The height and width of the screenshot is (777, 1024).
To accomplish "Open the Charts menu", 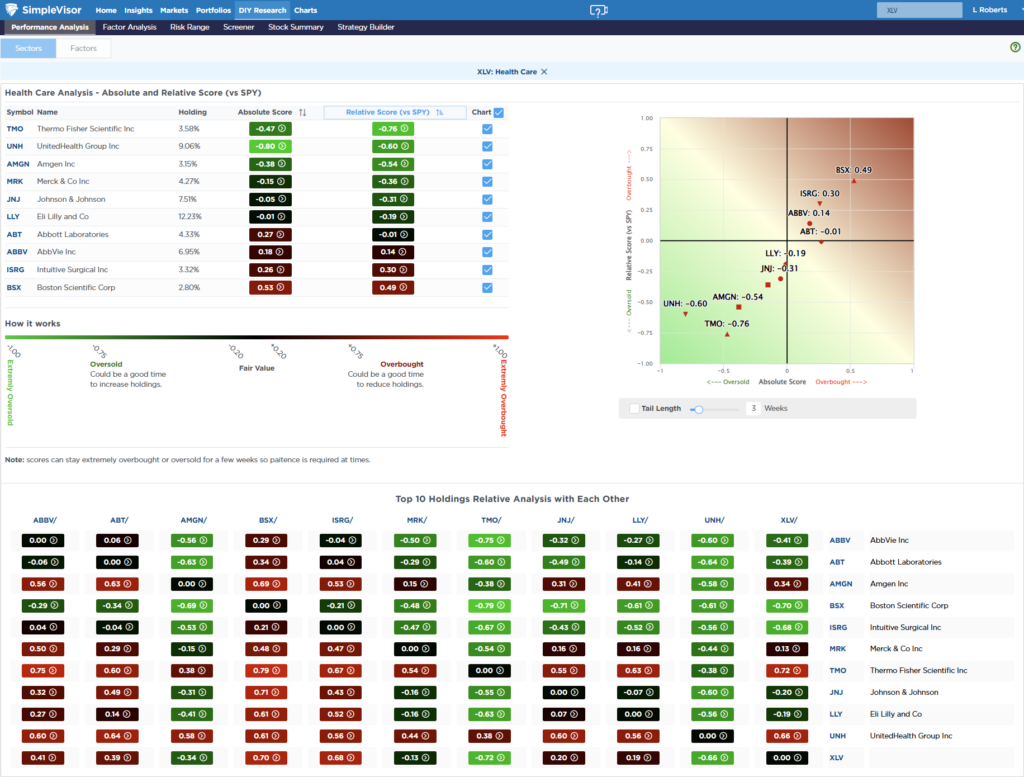I will pos(306,10).
